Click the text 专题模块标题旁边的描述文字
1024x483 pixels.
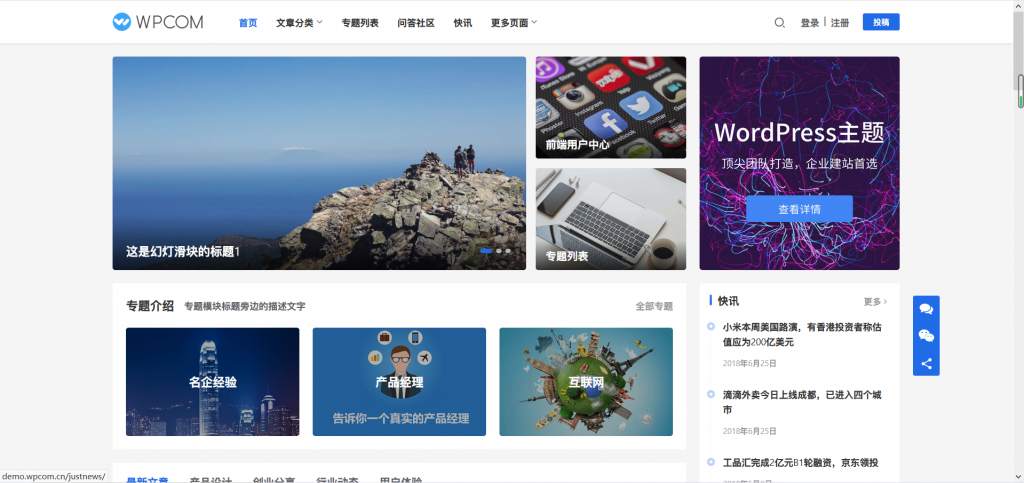click(244, 306)
